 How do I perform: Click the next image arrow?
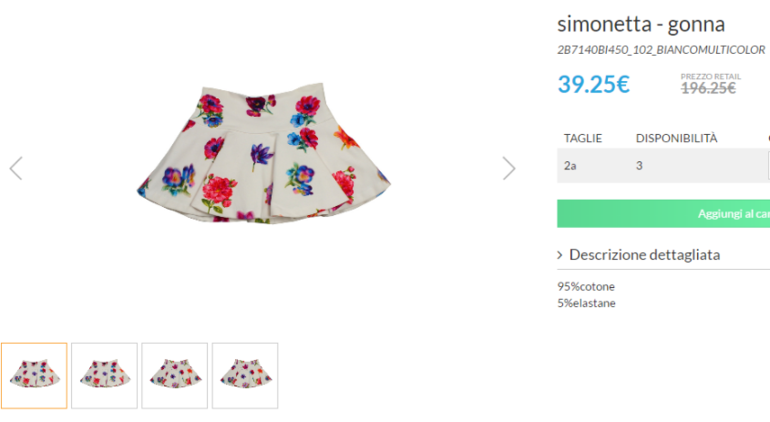[509, 168]
